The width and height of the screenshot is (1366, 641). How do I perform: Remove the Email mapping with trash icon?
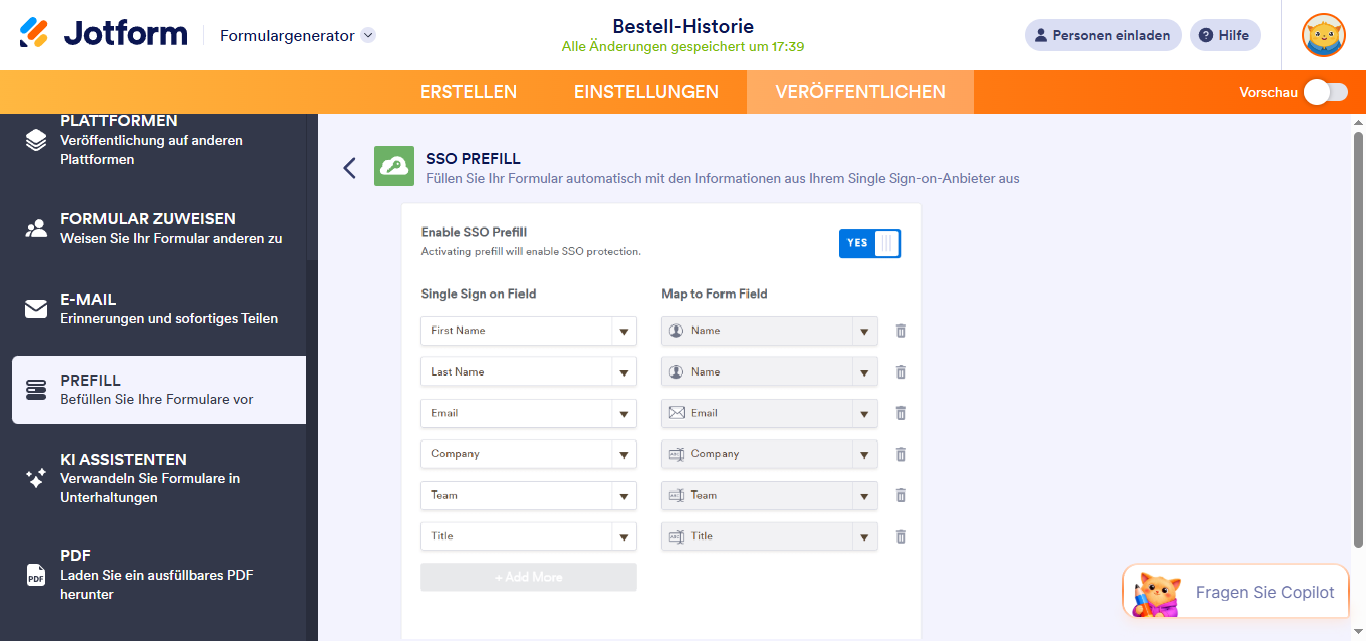[x=900, y=413]
